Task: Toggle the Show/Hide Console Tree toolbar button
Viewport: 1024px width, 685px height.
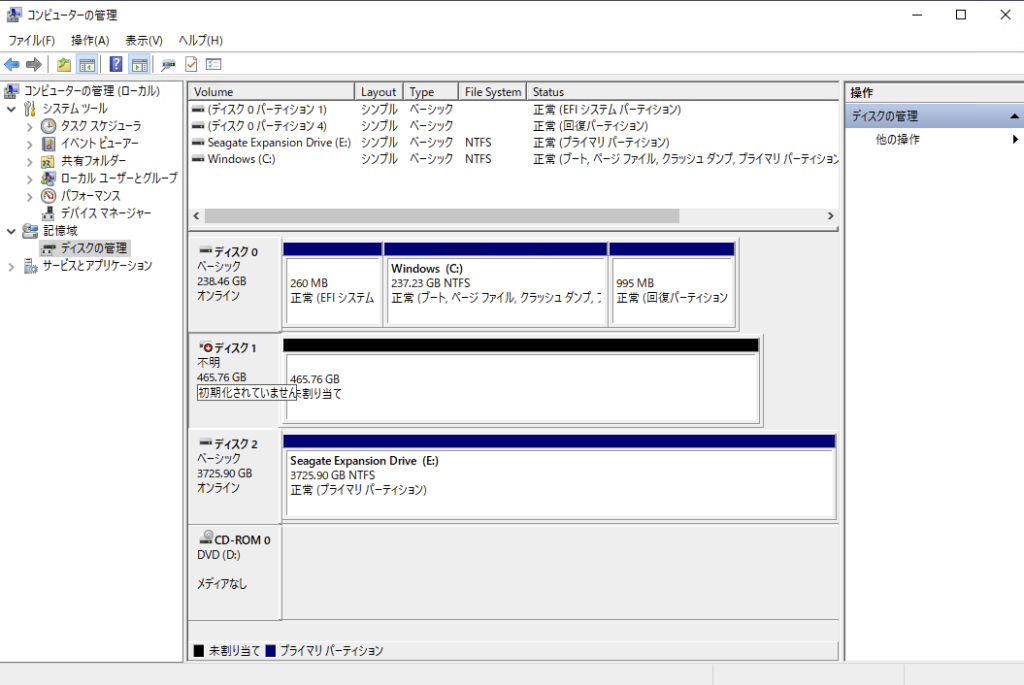Action: (87, 65)
